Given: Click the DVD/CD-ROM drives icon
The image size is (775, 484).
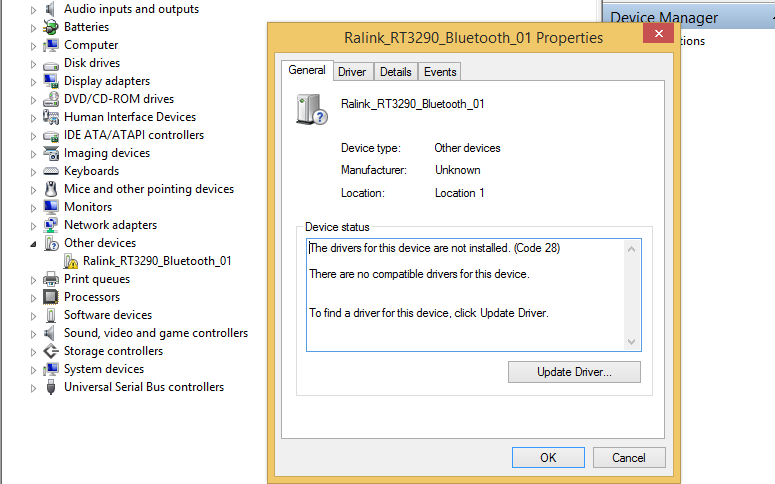Looking at the screenshot, I should [50, 99].
